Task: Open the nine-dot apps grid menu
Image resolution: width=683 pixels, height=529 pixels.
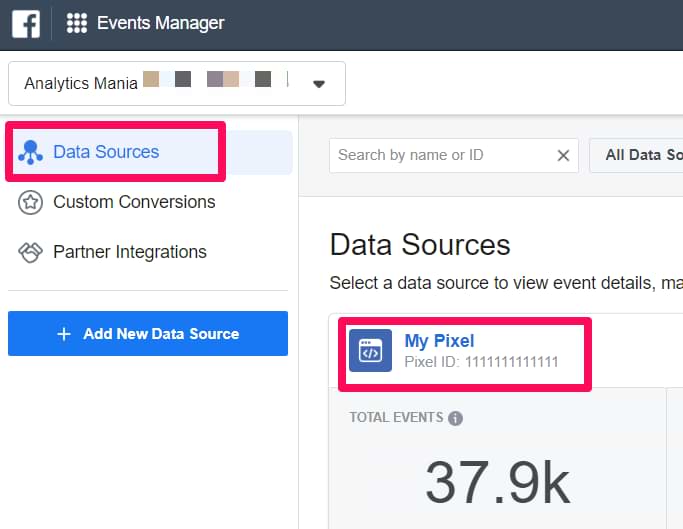Action: tap(77, 23)
